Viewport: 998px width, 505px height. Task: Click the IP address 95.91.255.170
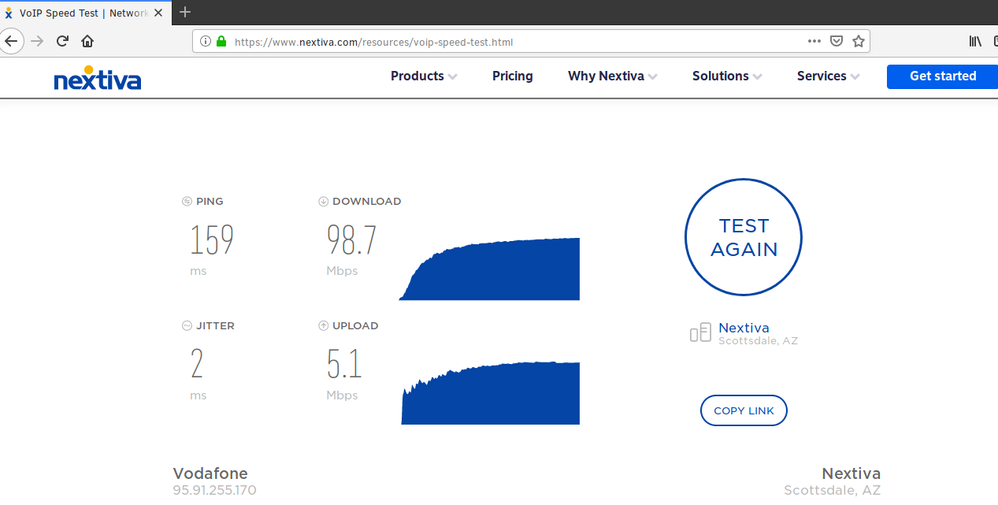[x=214, y=490]
